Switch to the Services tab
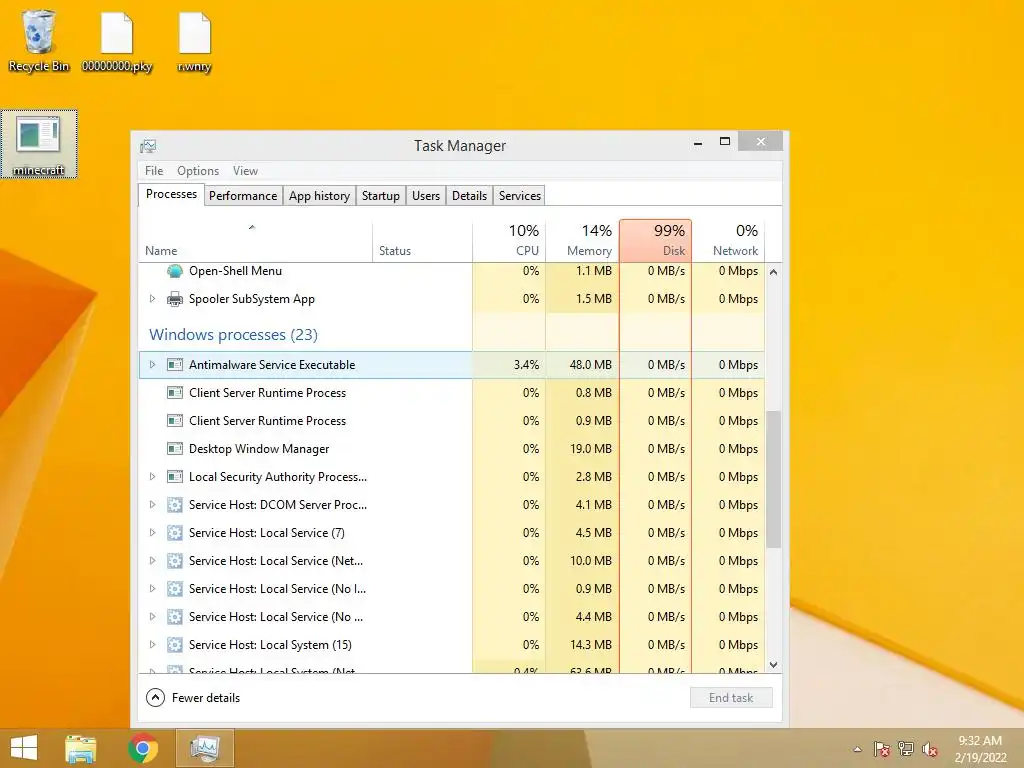Screen dimensions: 1024x768 pos(520,196)
